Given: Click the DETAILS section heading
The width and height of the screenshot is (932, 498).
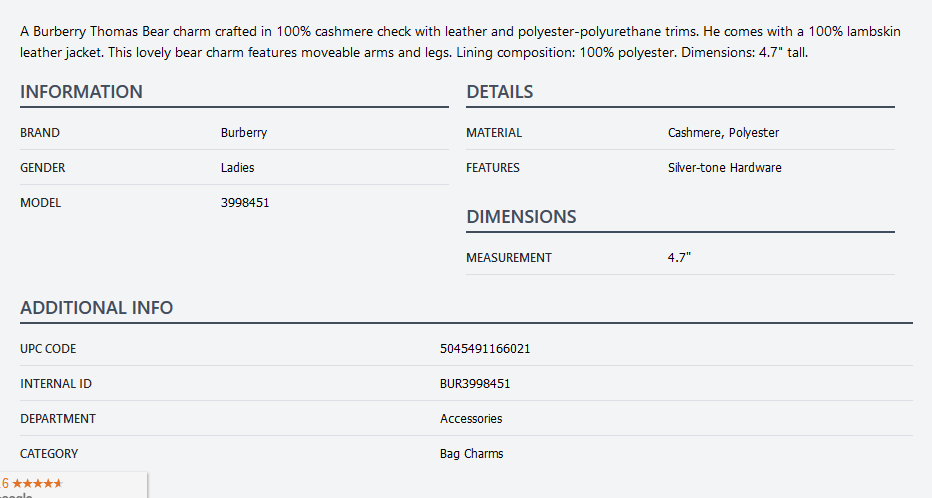Looking at the screenshot, I should click(499, 92).
